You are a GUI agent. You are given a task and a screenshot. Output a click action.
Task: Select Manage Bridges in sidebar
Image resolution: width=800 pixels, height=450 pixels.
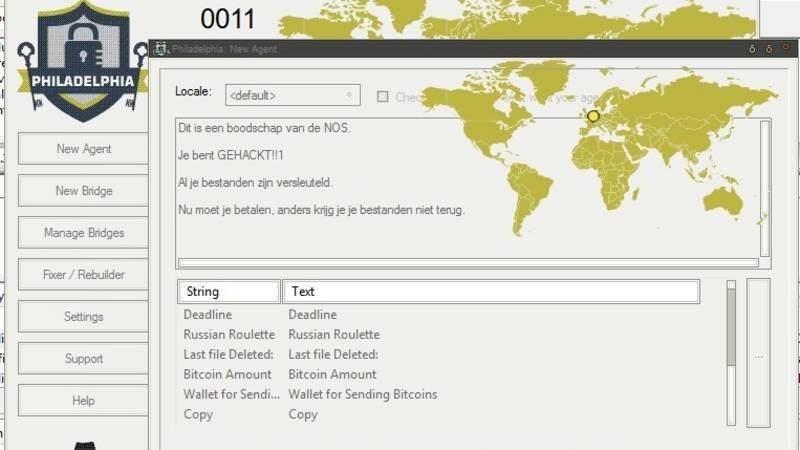(x=83, y=233)
